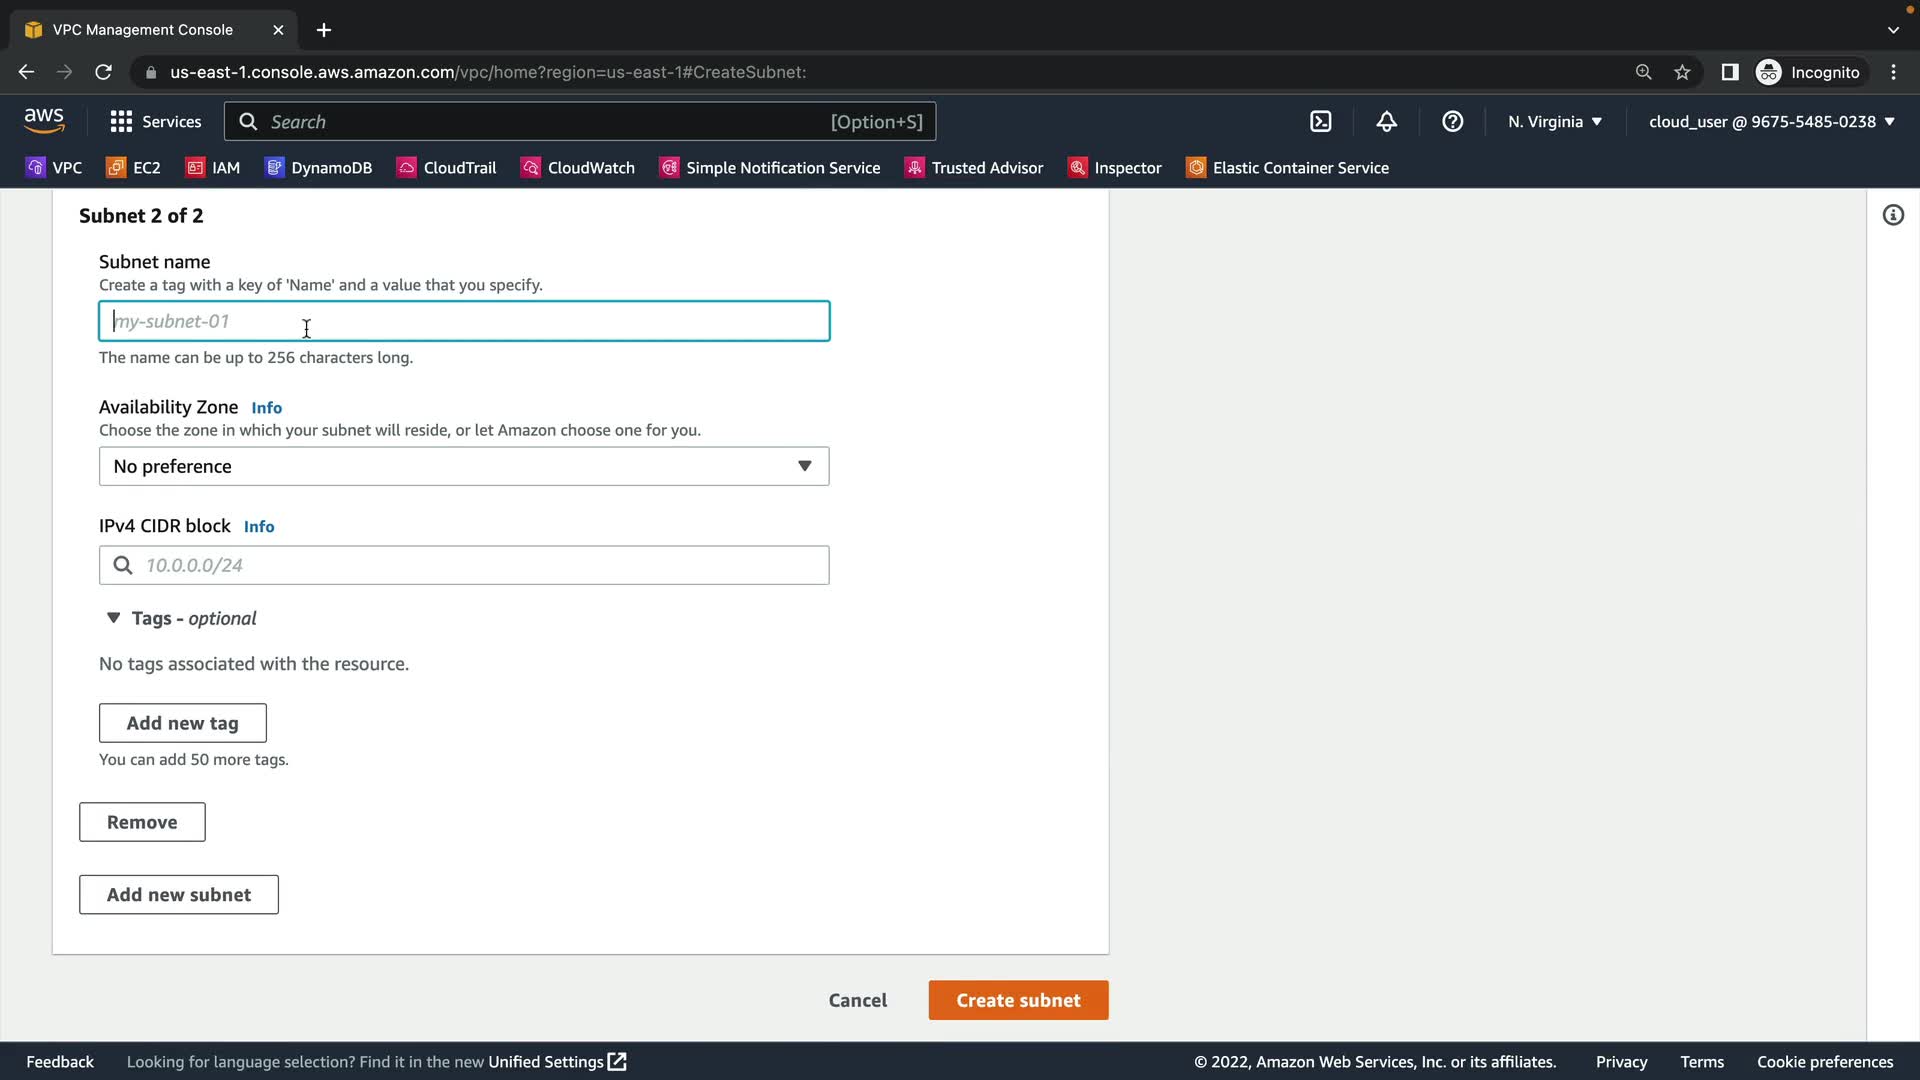Open the CloudWatch favorites shortcut
The image size is (1920, 1080).
pos(578,168)
